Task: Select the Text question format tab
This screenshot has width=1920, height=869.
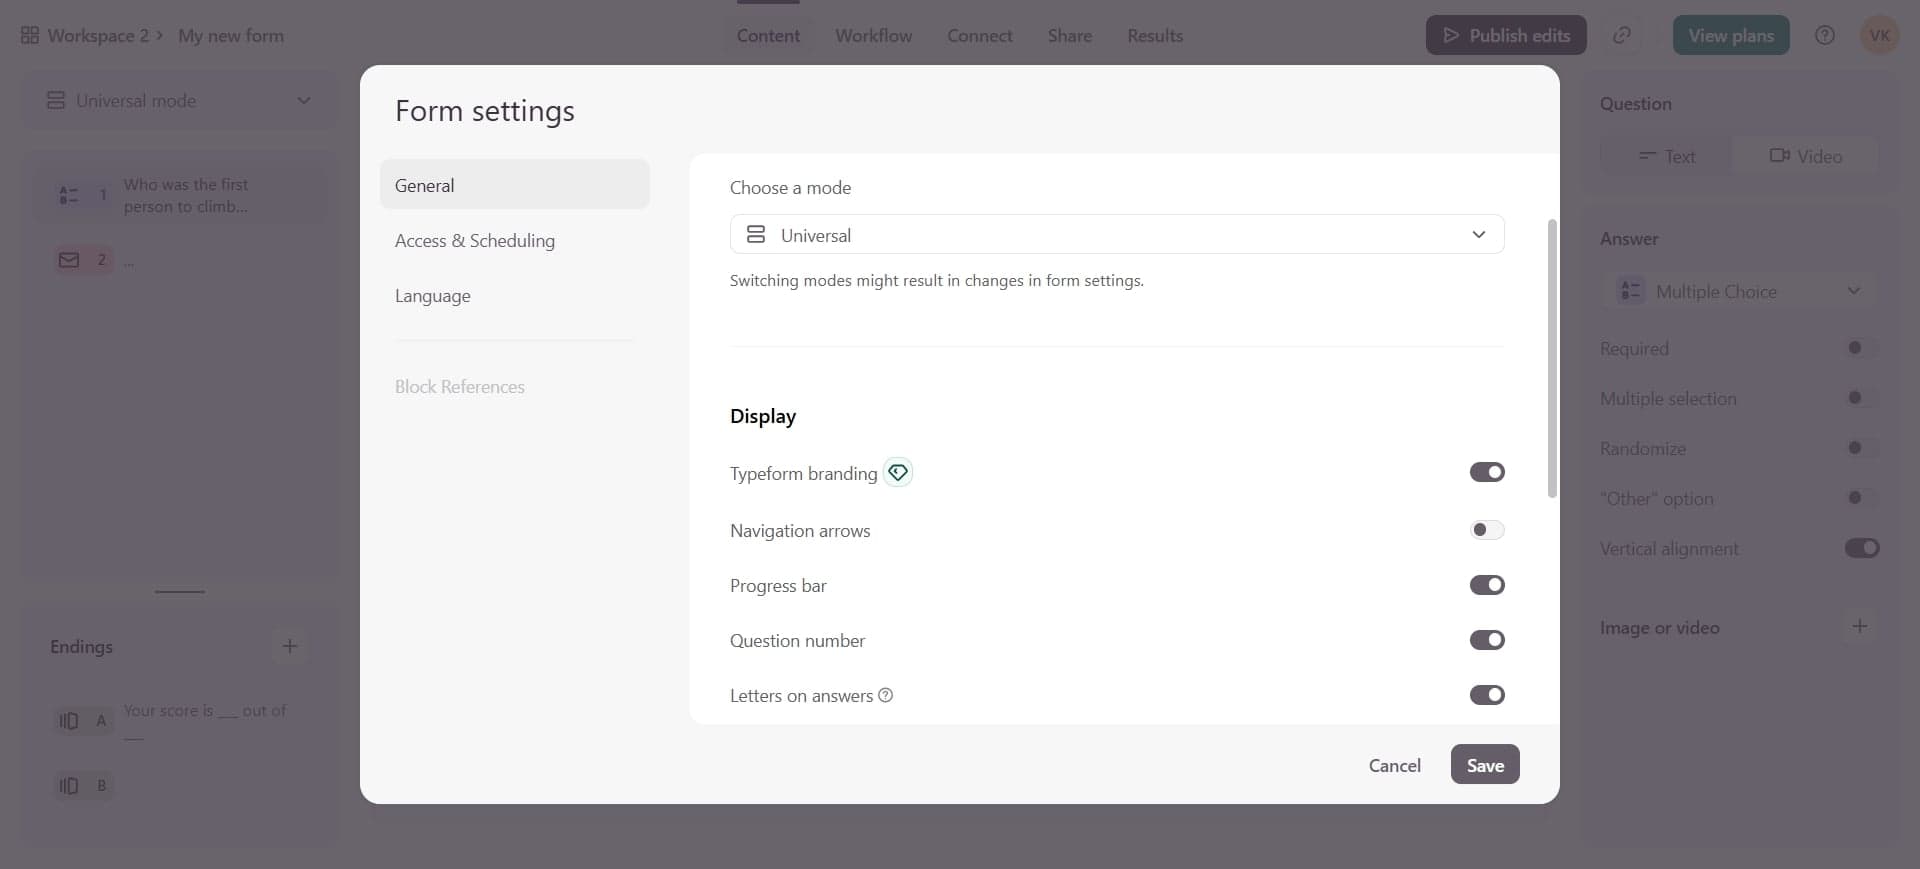Action: tap(1667, 156)
